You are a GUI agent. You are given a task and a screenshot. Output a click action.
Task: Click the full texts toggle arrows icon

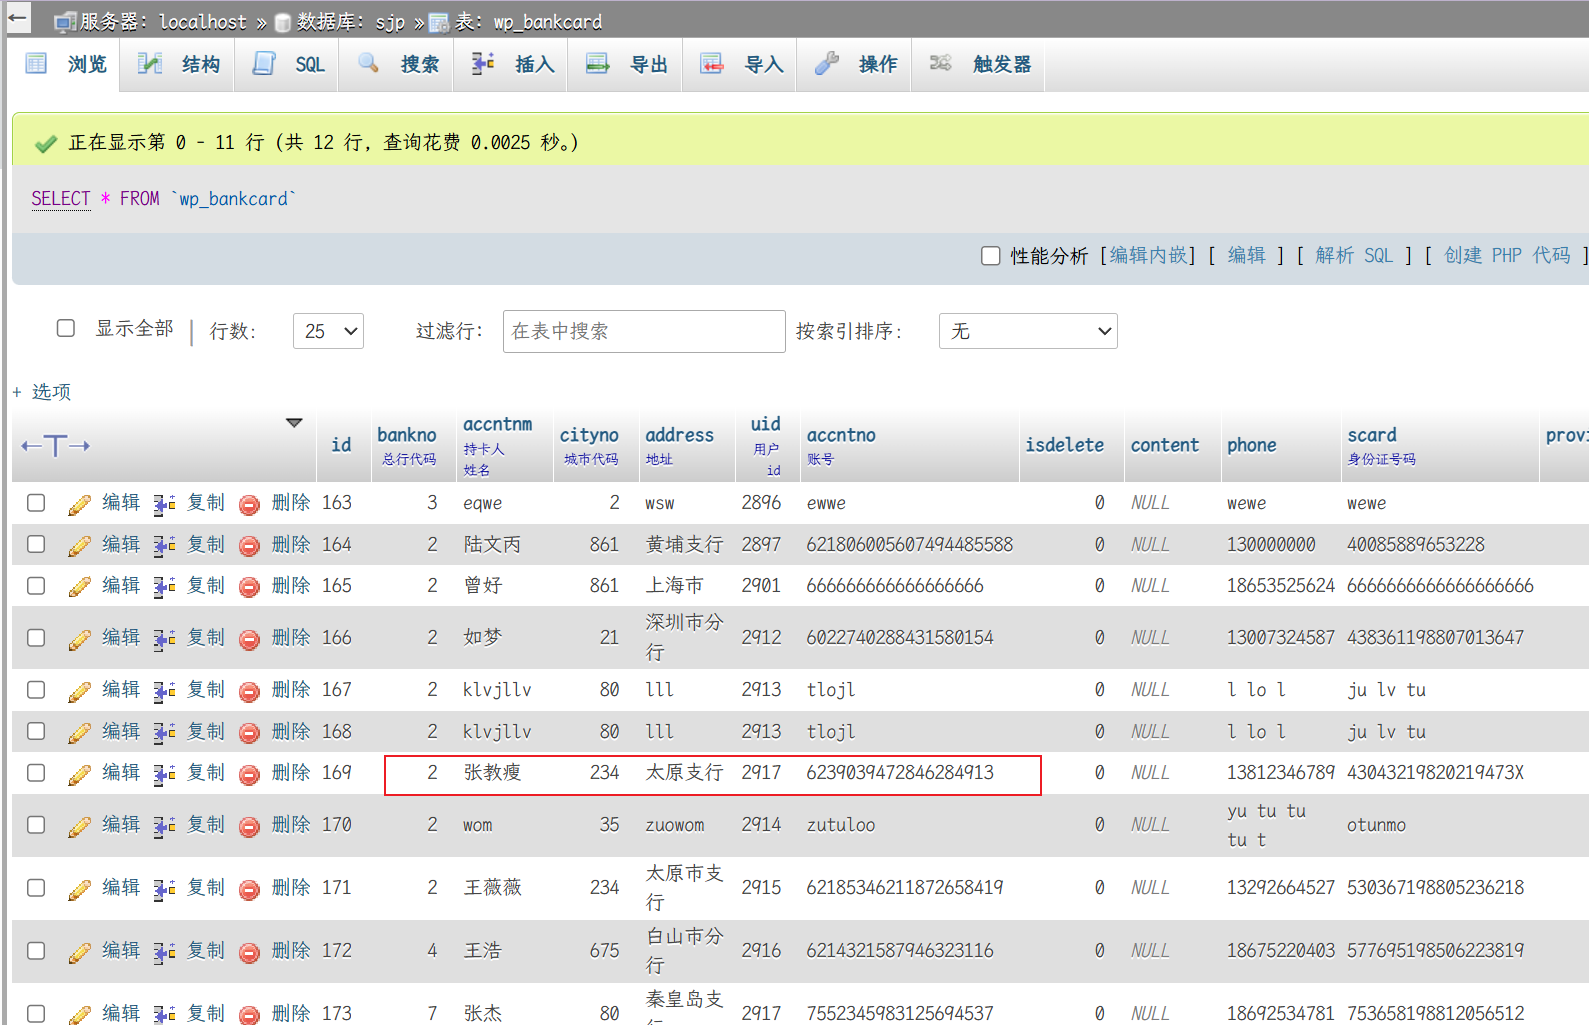coord(55,446)
